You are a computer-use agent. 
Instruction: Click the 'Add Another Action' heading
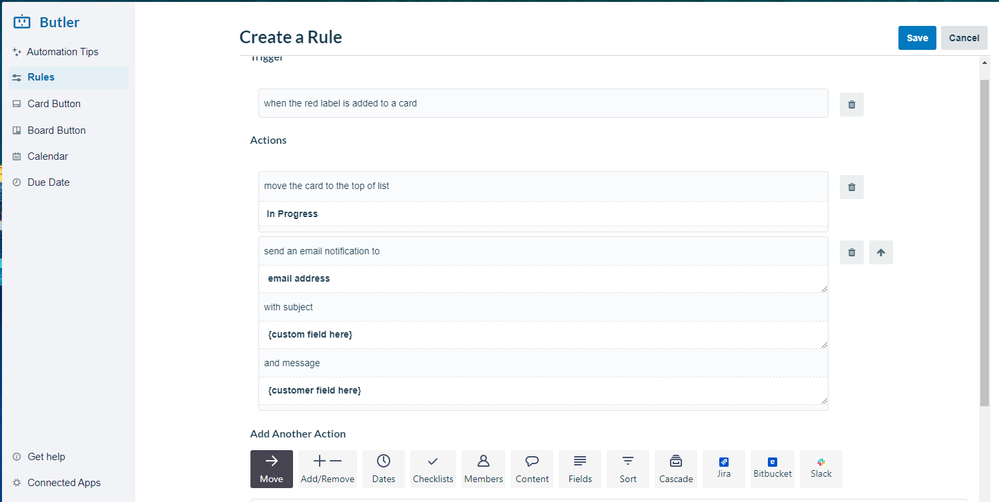click(x=298, y=434)
